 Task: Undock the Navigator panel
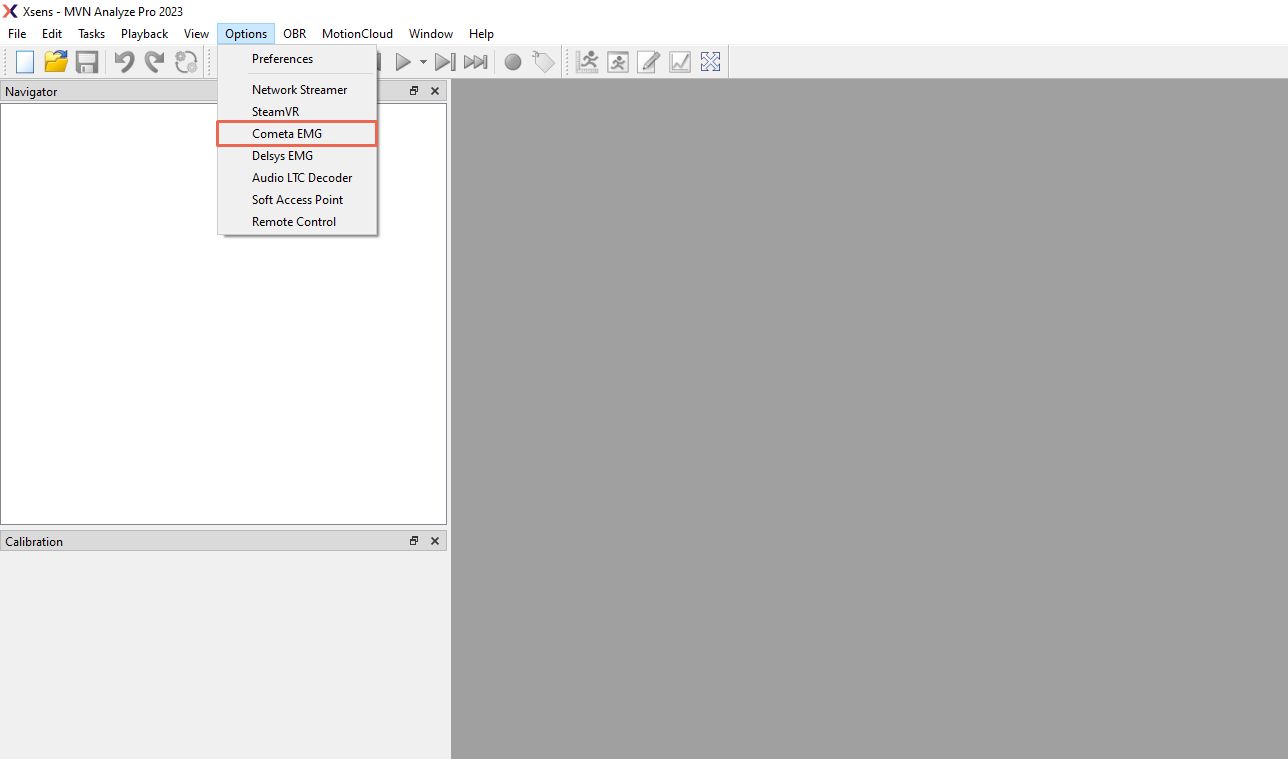(414, 91)
